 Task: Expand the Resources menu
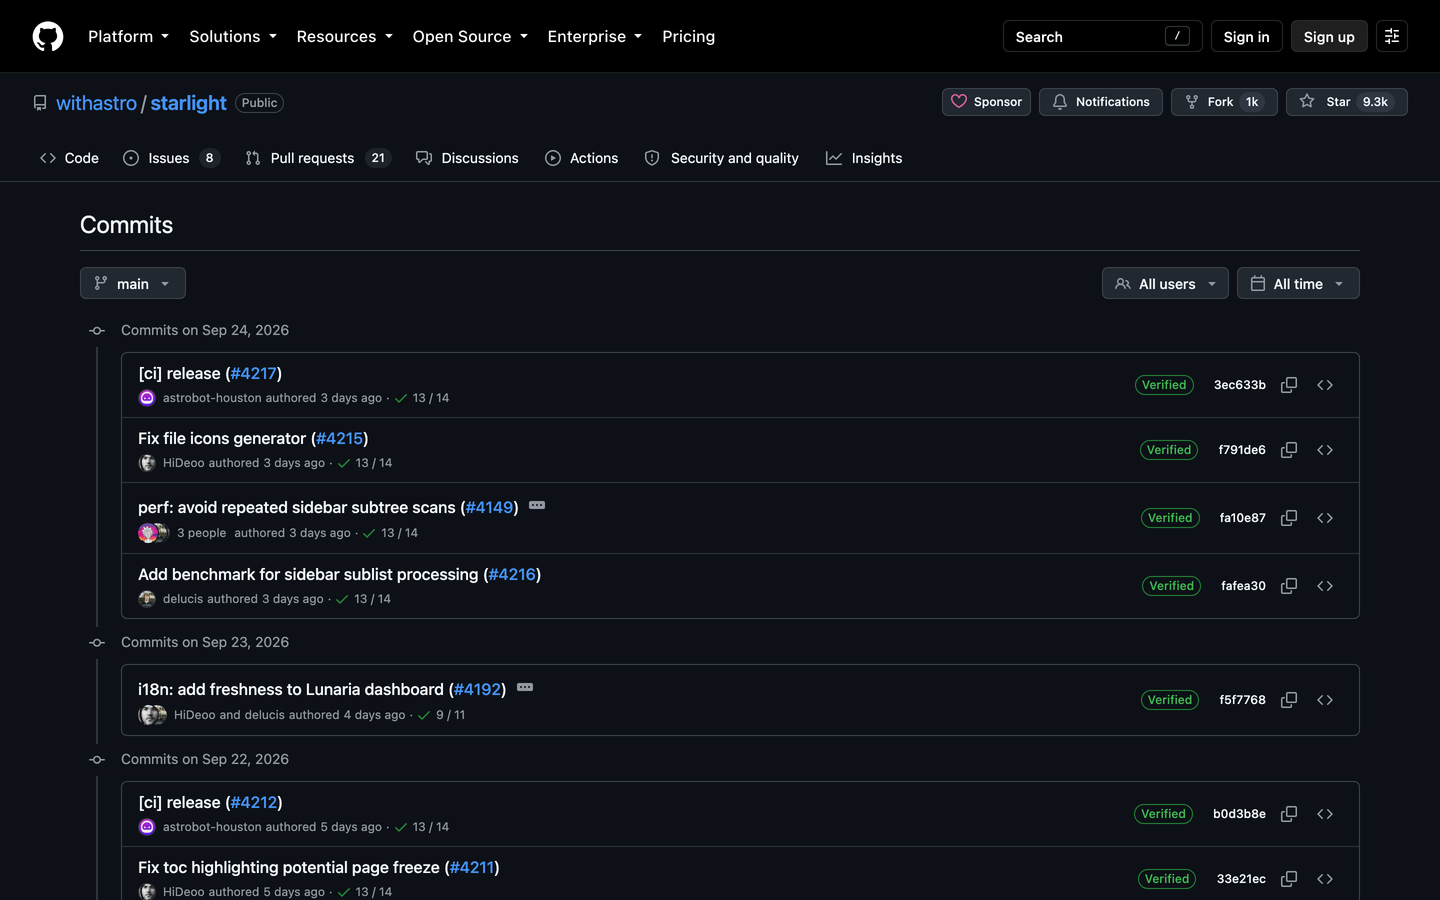(x=344, y=36)
